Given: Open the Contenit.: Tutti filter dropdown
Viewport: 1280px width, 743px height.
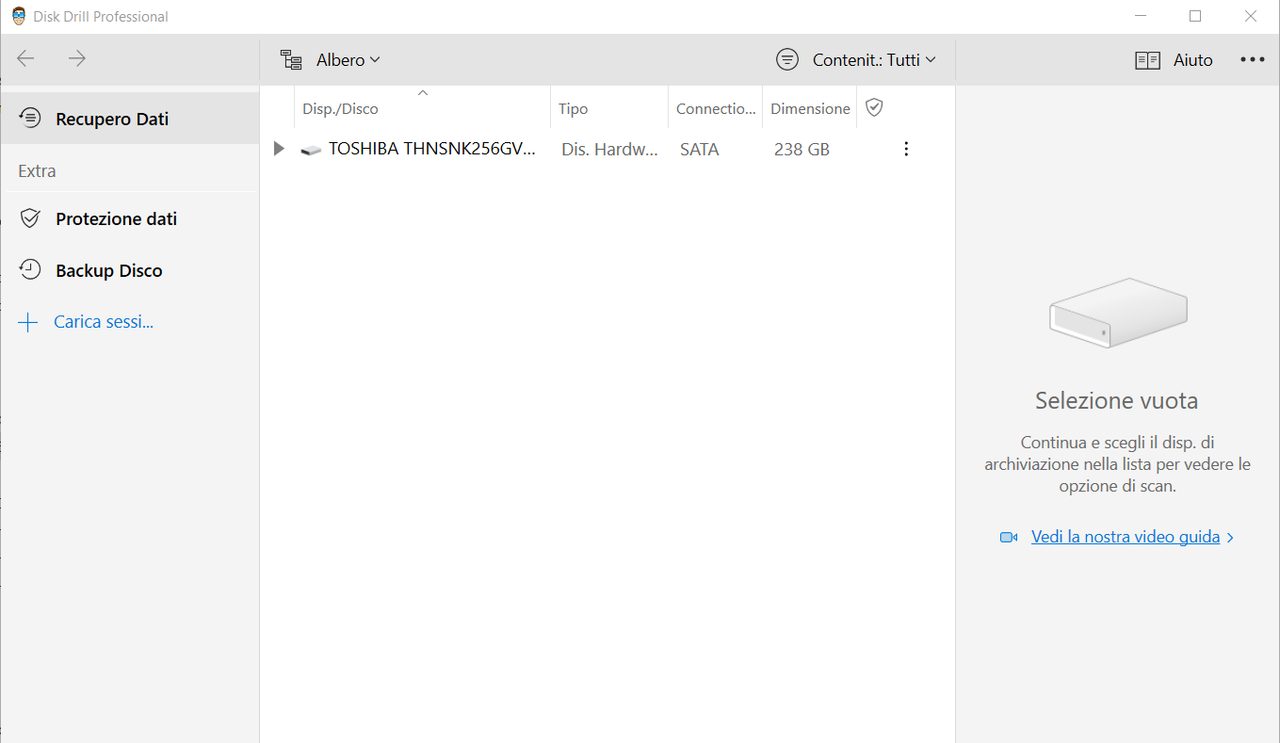Looking at the screenshot, I should coord(856,60).
